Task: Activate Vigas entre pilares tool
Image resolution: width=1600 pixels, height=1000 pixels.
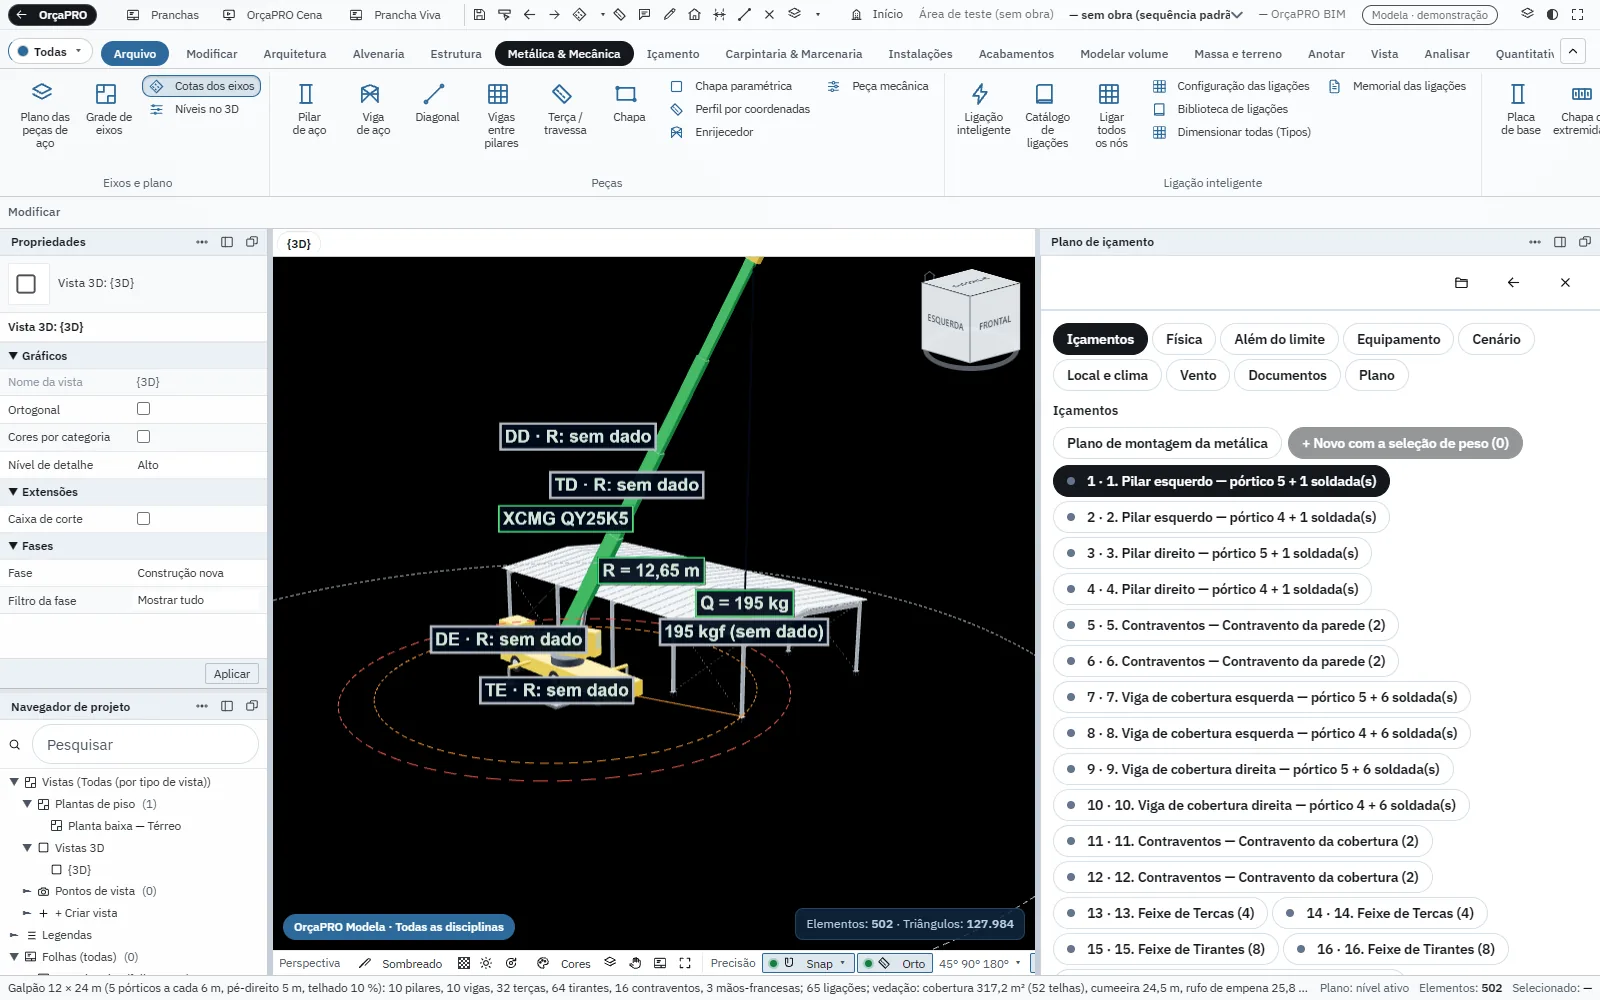Action: [x=500, y=115]
